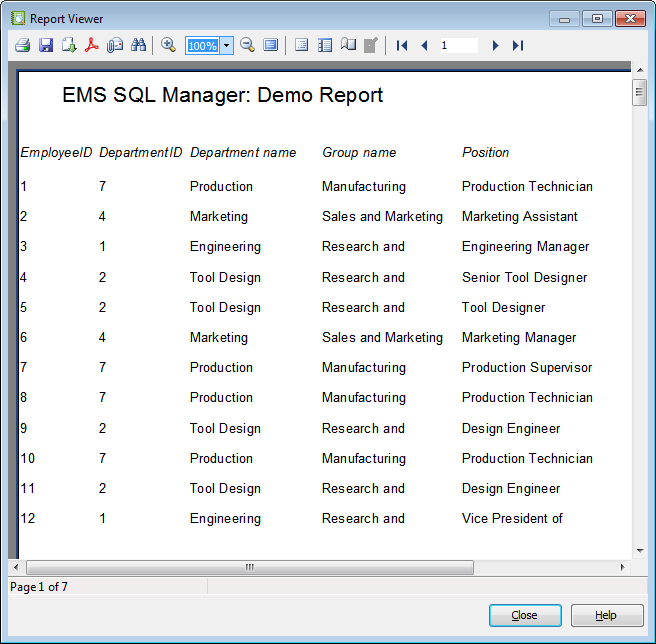The image size is (656, 644).
Task: Click 'Marketing Assistant' position cell
Action: point(519,216)
